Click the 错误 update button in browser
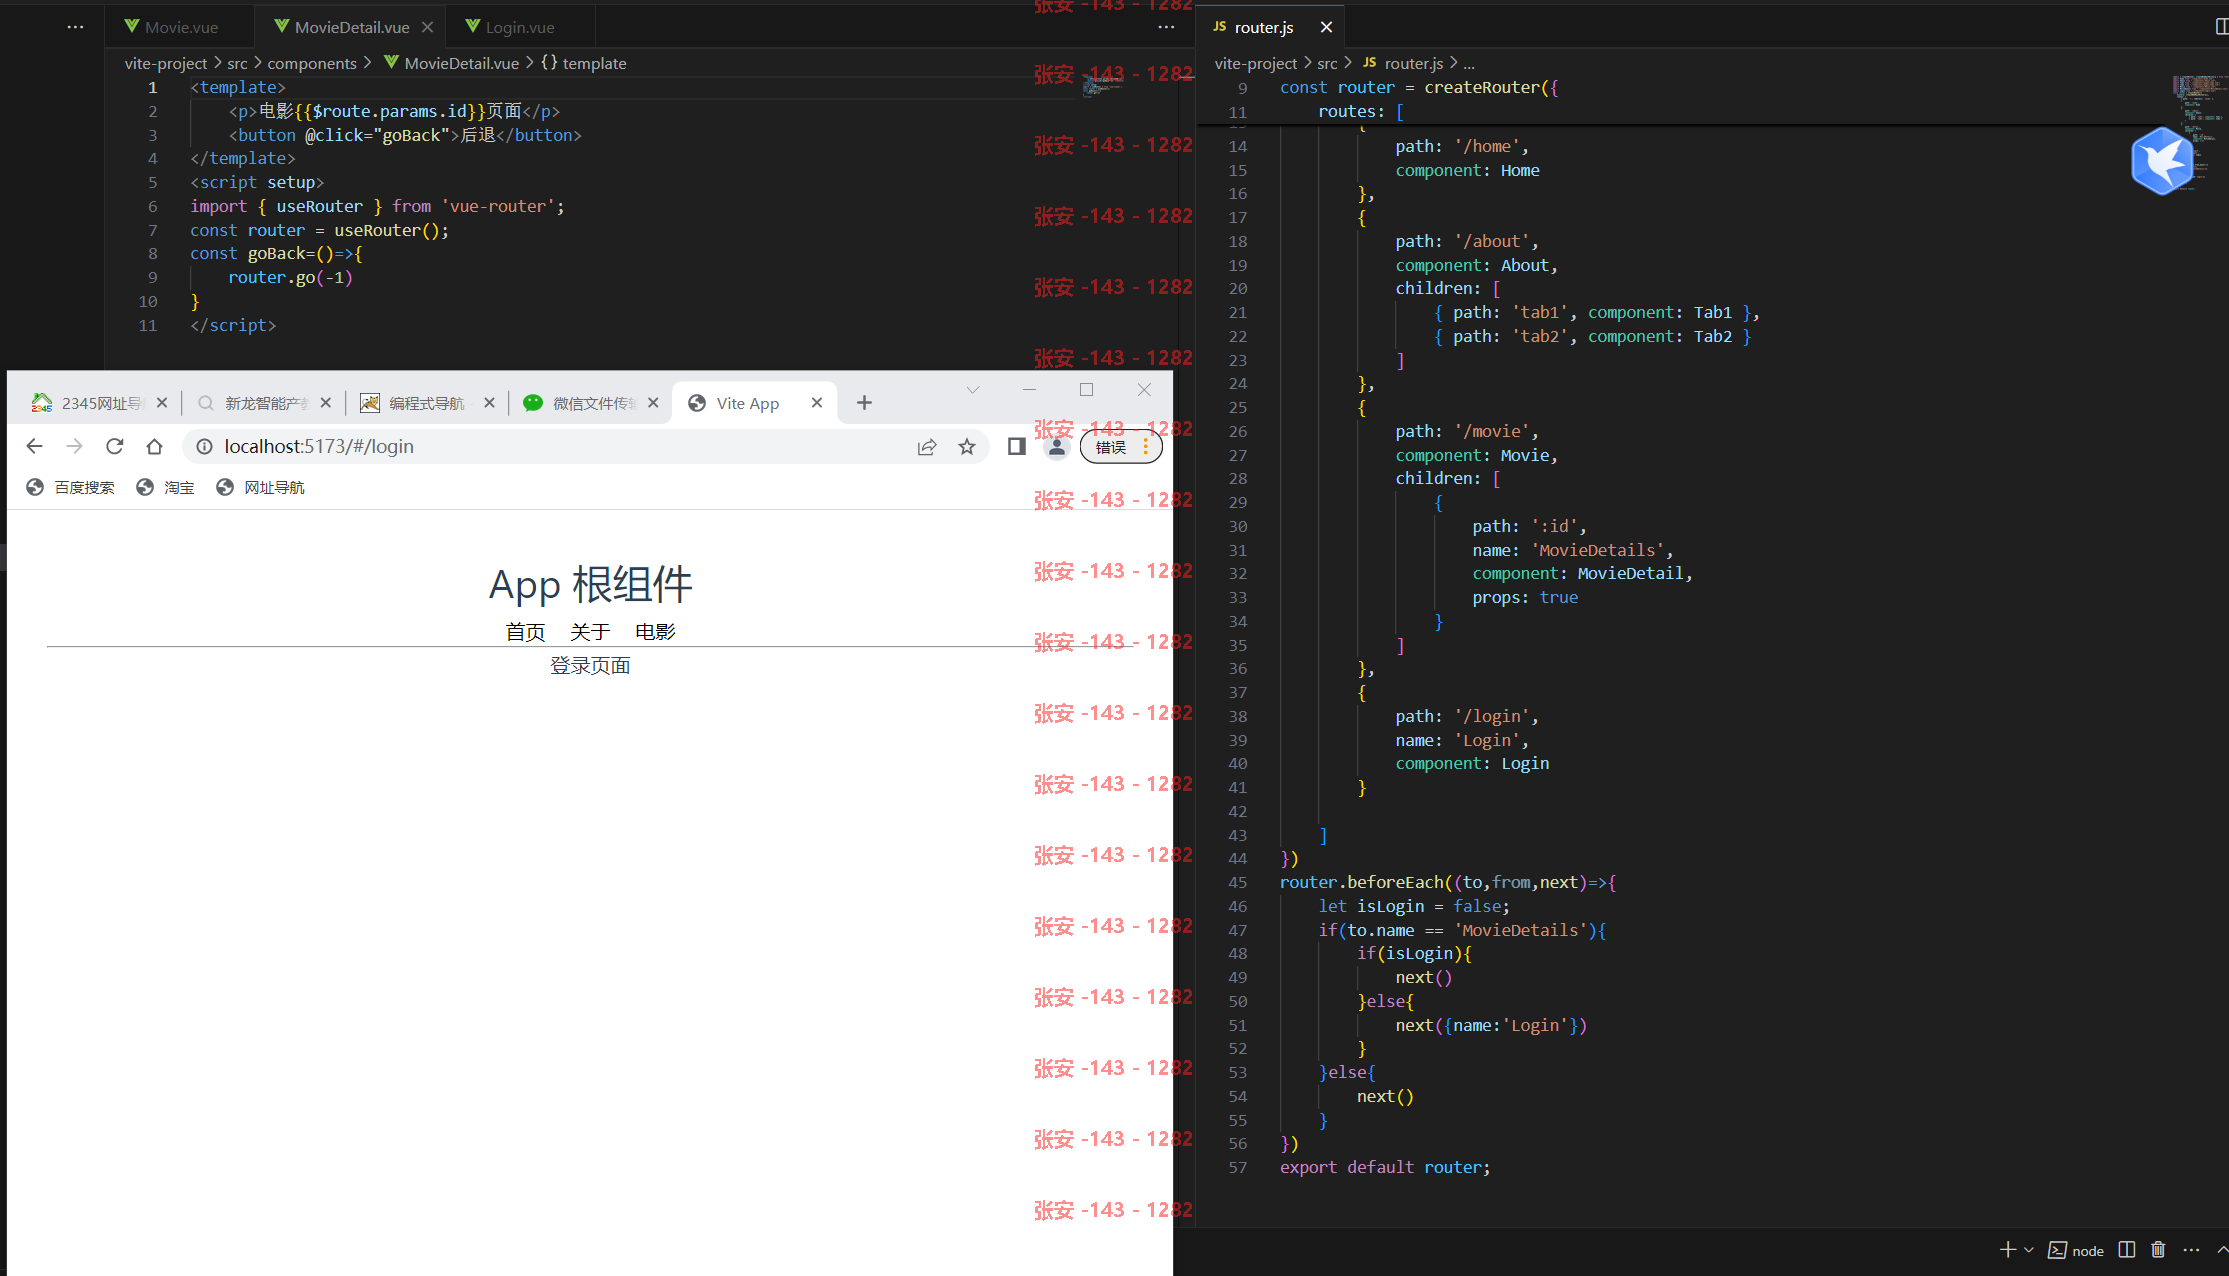 tap(1121, 447)
